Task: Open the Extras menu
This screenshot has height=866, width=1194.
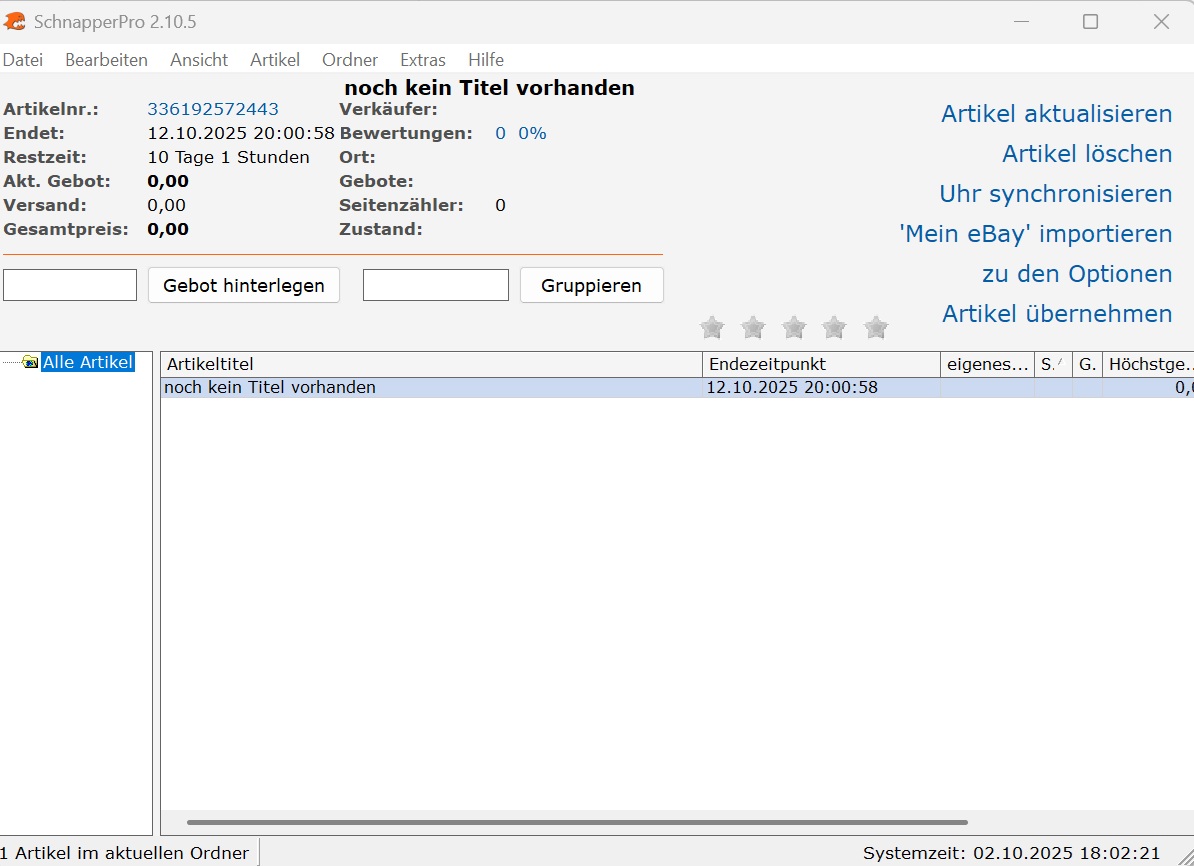Action: click(x=422, y=60)
